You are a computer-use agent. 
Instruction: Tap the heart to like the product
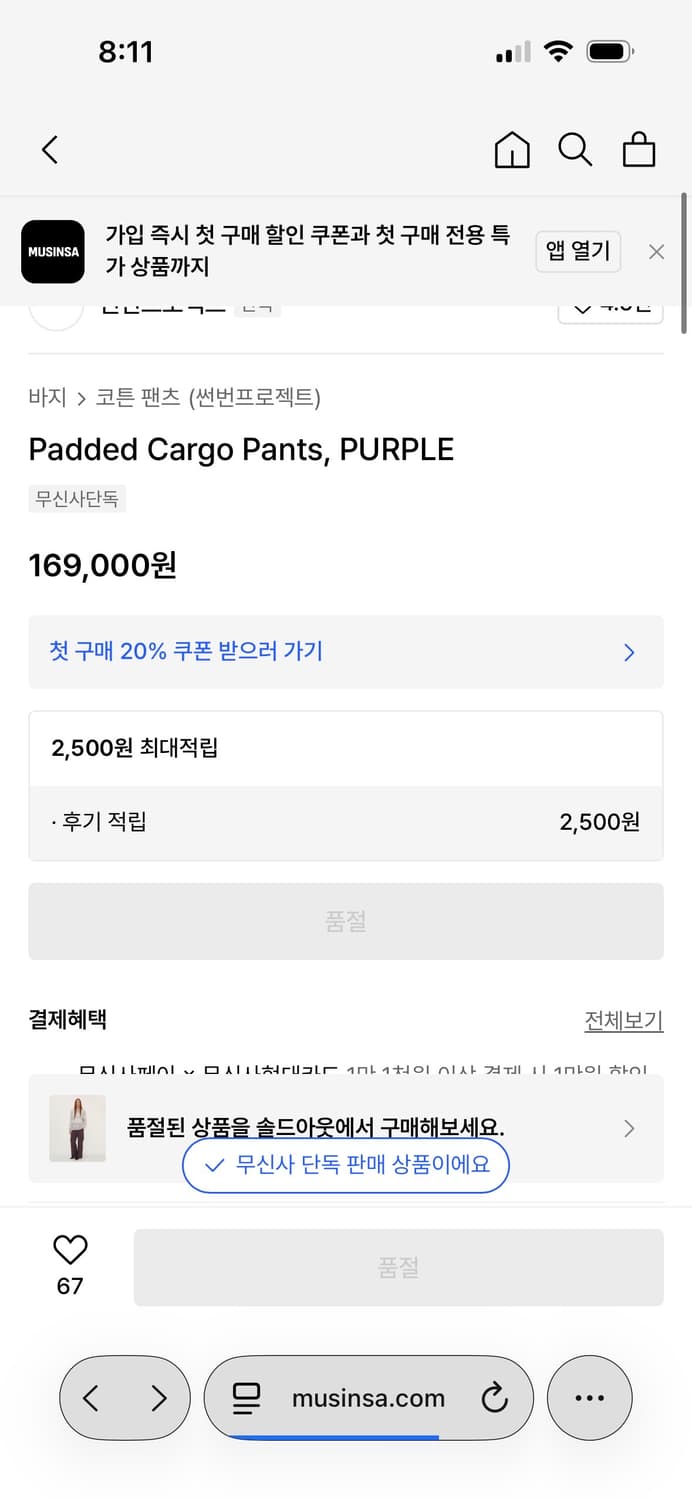tap(68, 1249)
